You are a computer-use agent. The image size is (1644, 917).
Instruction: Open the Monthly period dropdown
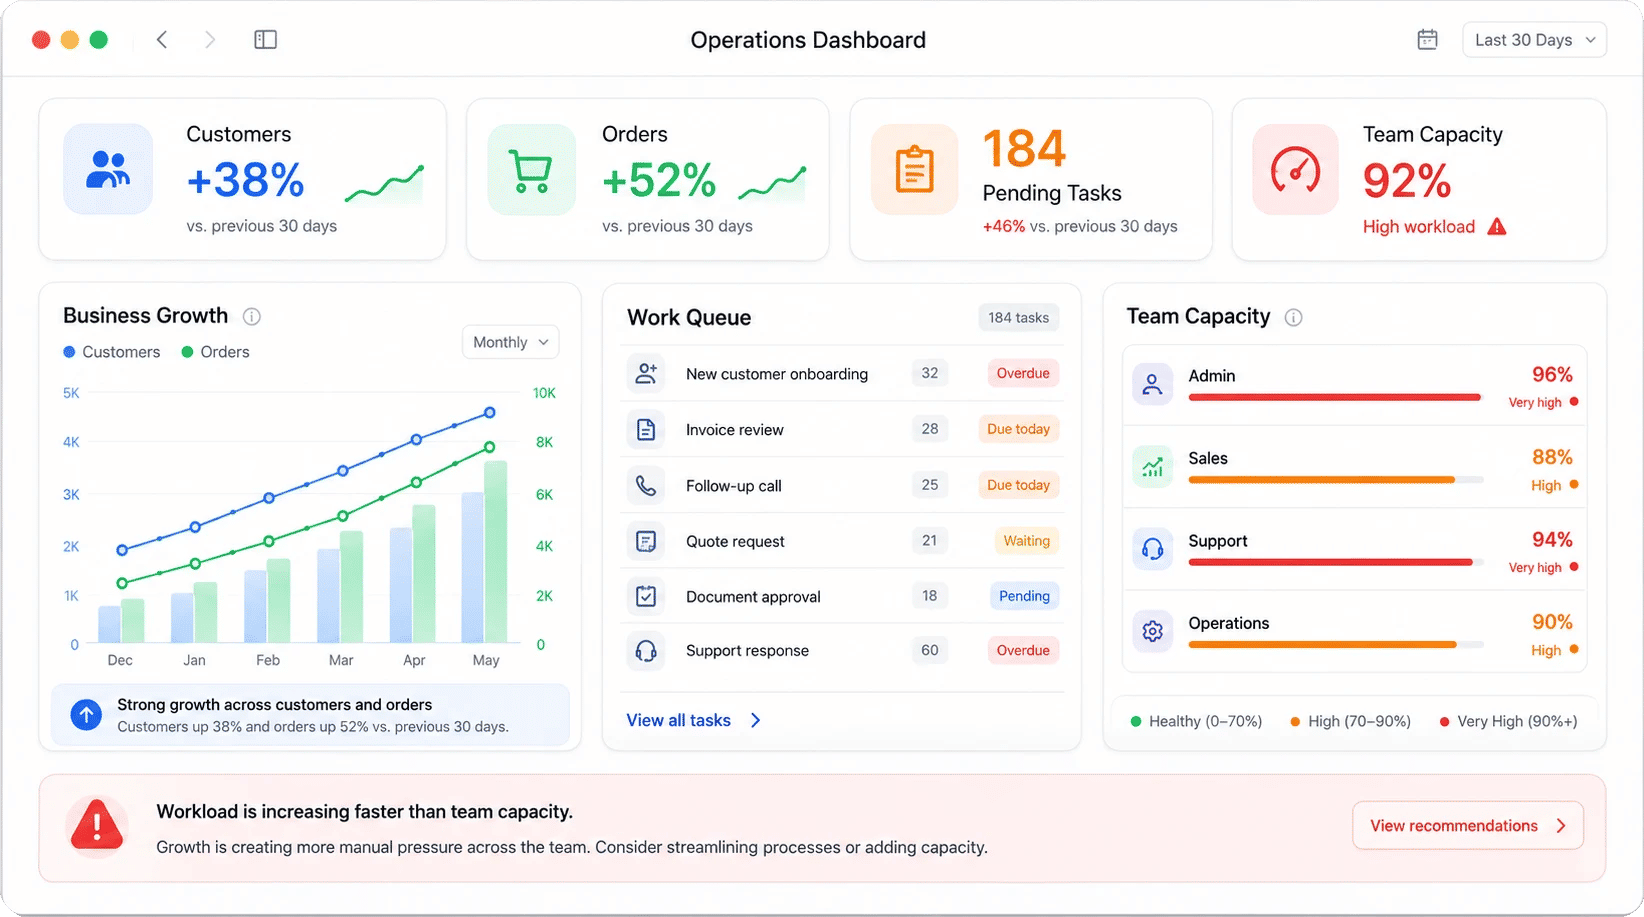pyautogui.click(x=510, y=342)
